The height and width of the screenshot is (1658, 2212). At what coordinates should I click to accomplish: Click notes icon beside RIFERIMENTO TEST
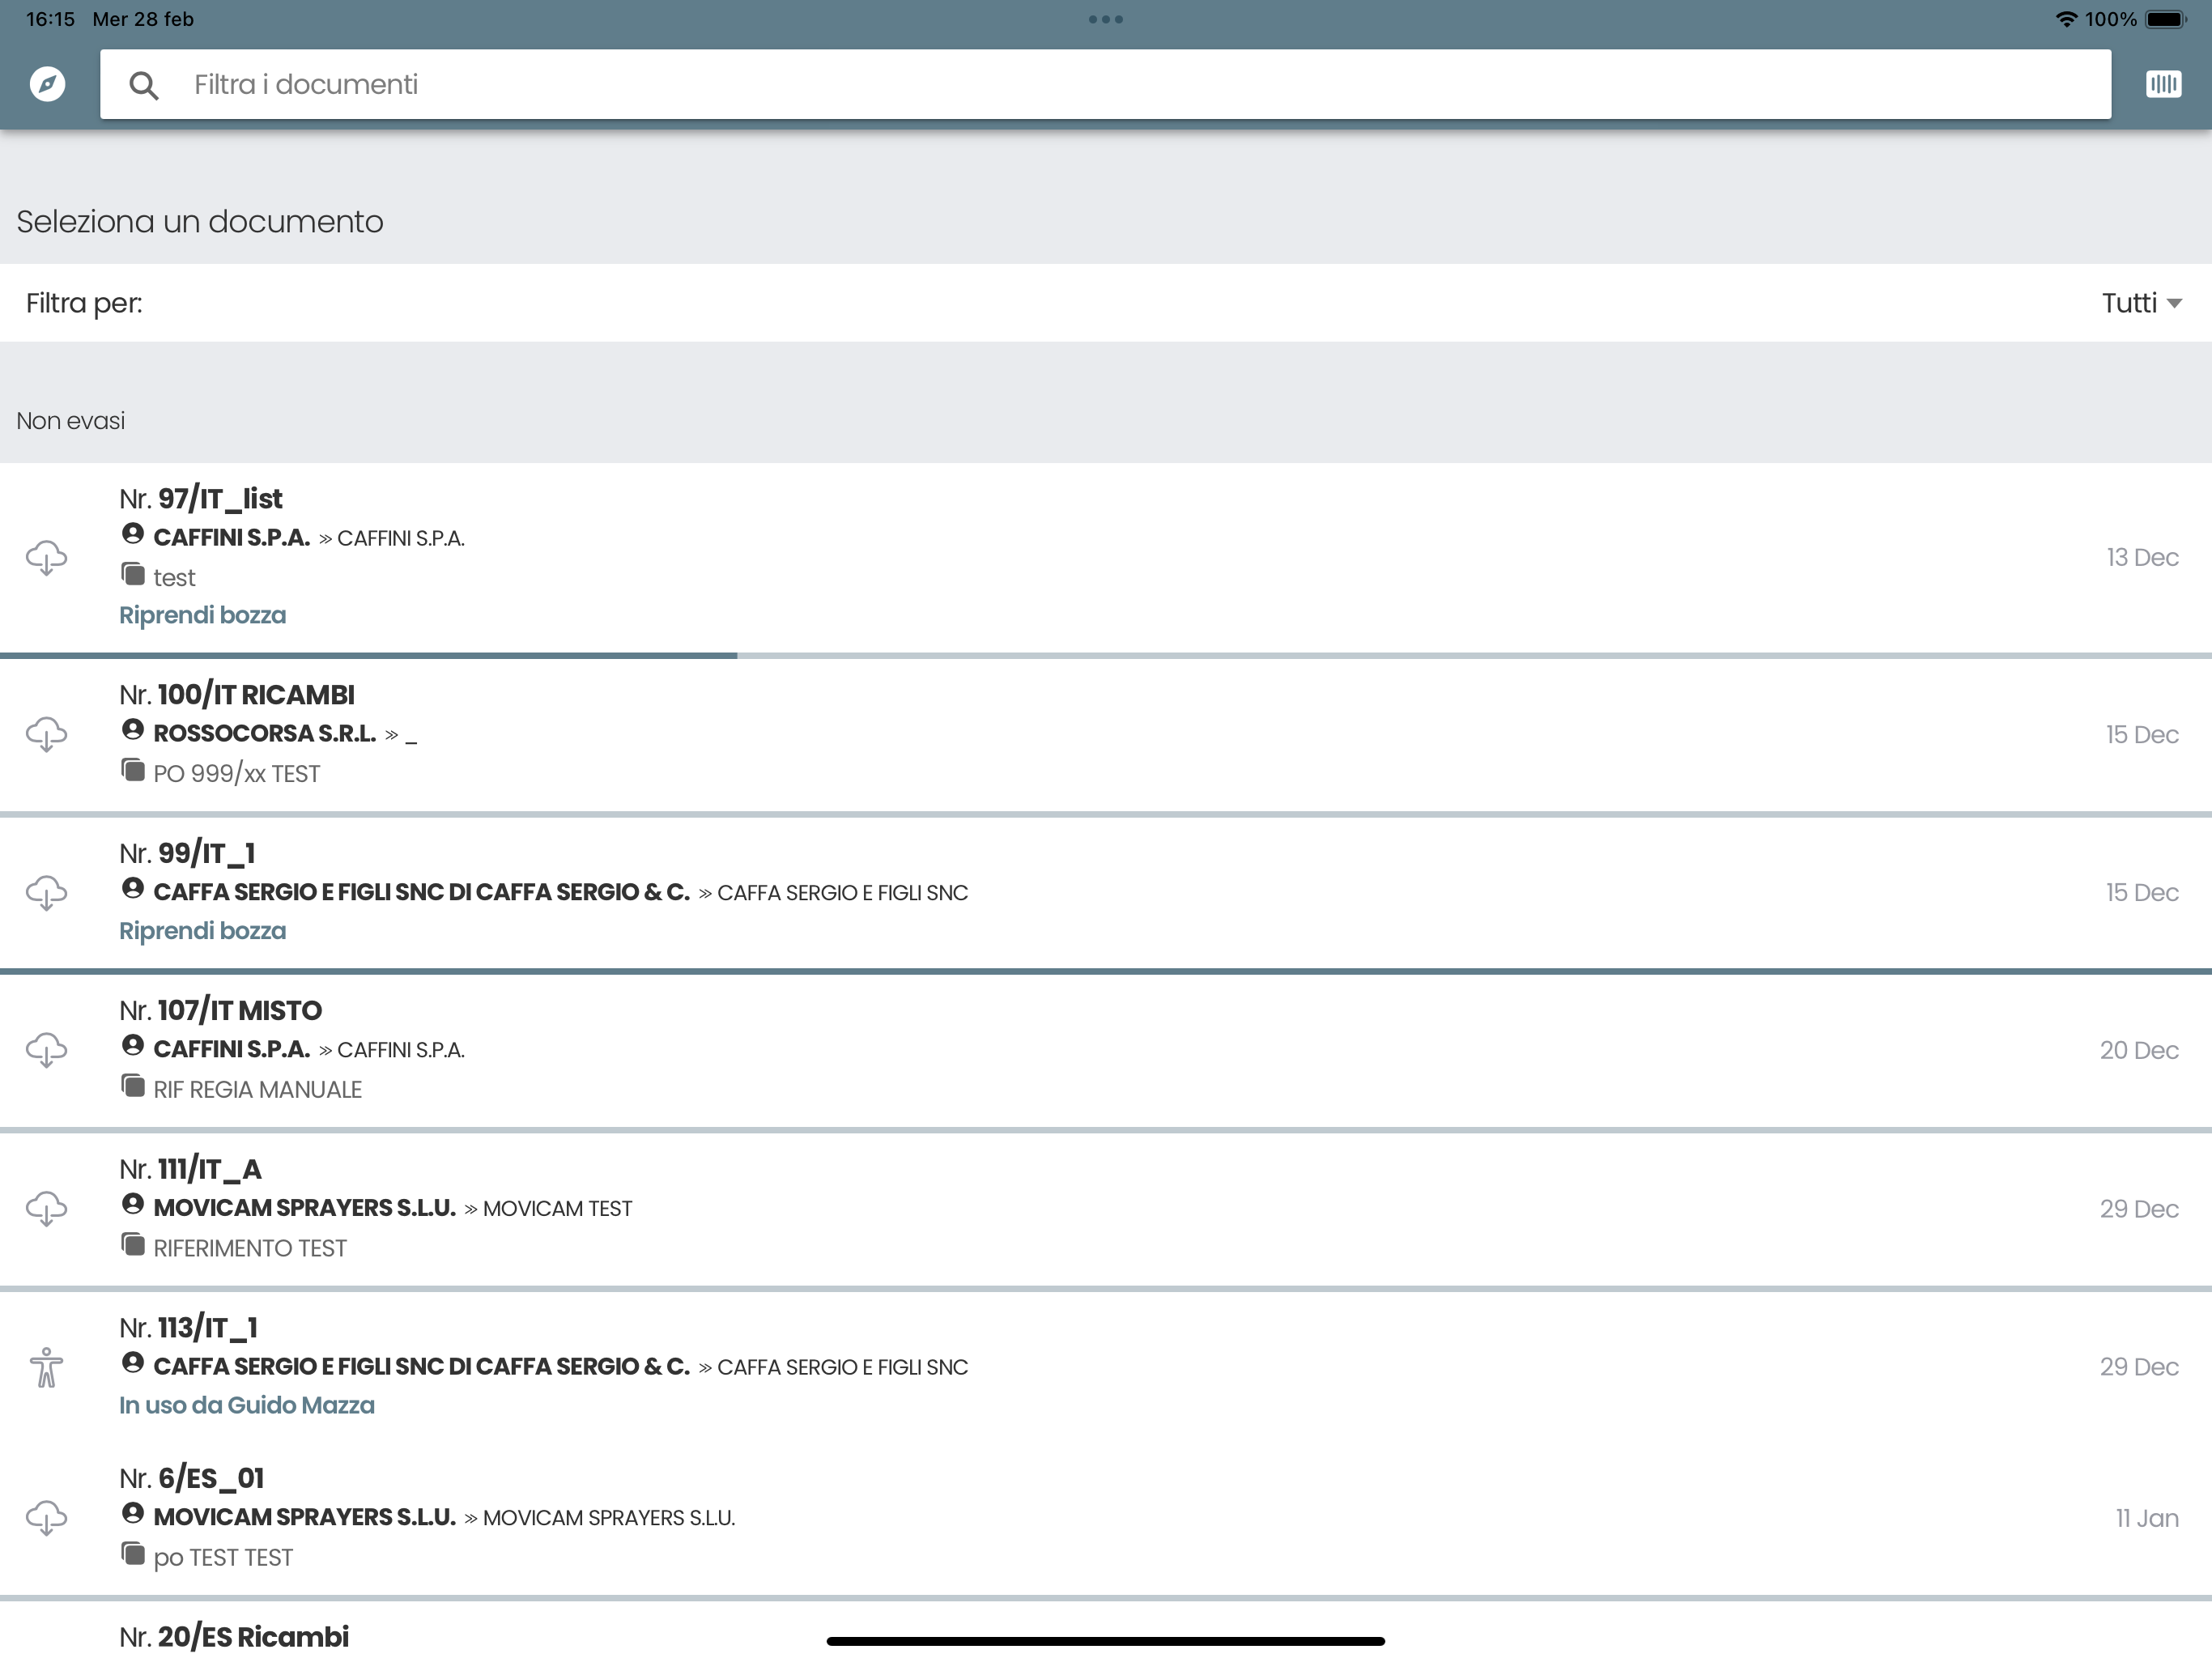[132, 1245]
